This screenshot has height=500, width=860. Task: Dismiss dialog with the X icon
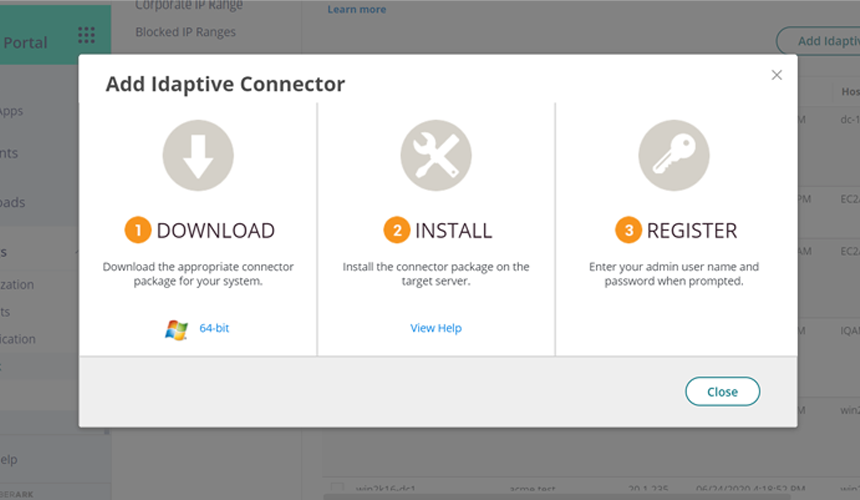click(x=777, y=75)
